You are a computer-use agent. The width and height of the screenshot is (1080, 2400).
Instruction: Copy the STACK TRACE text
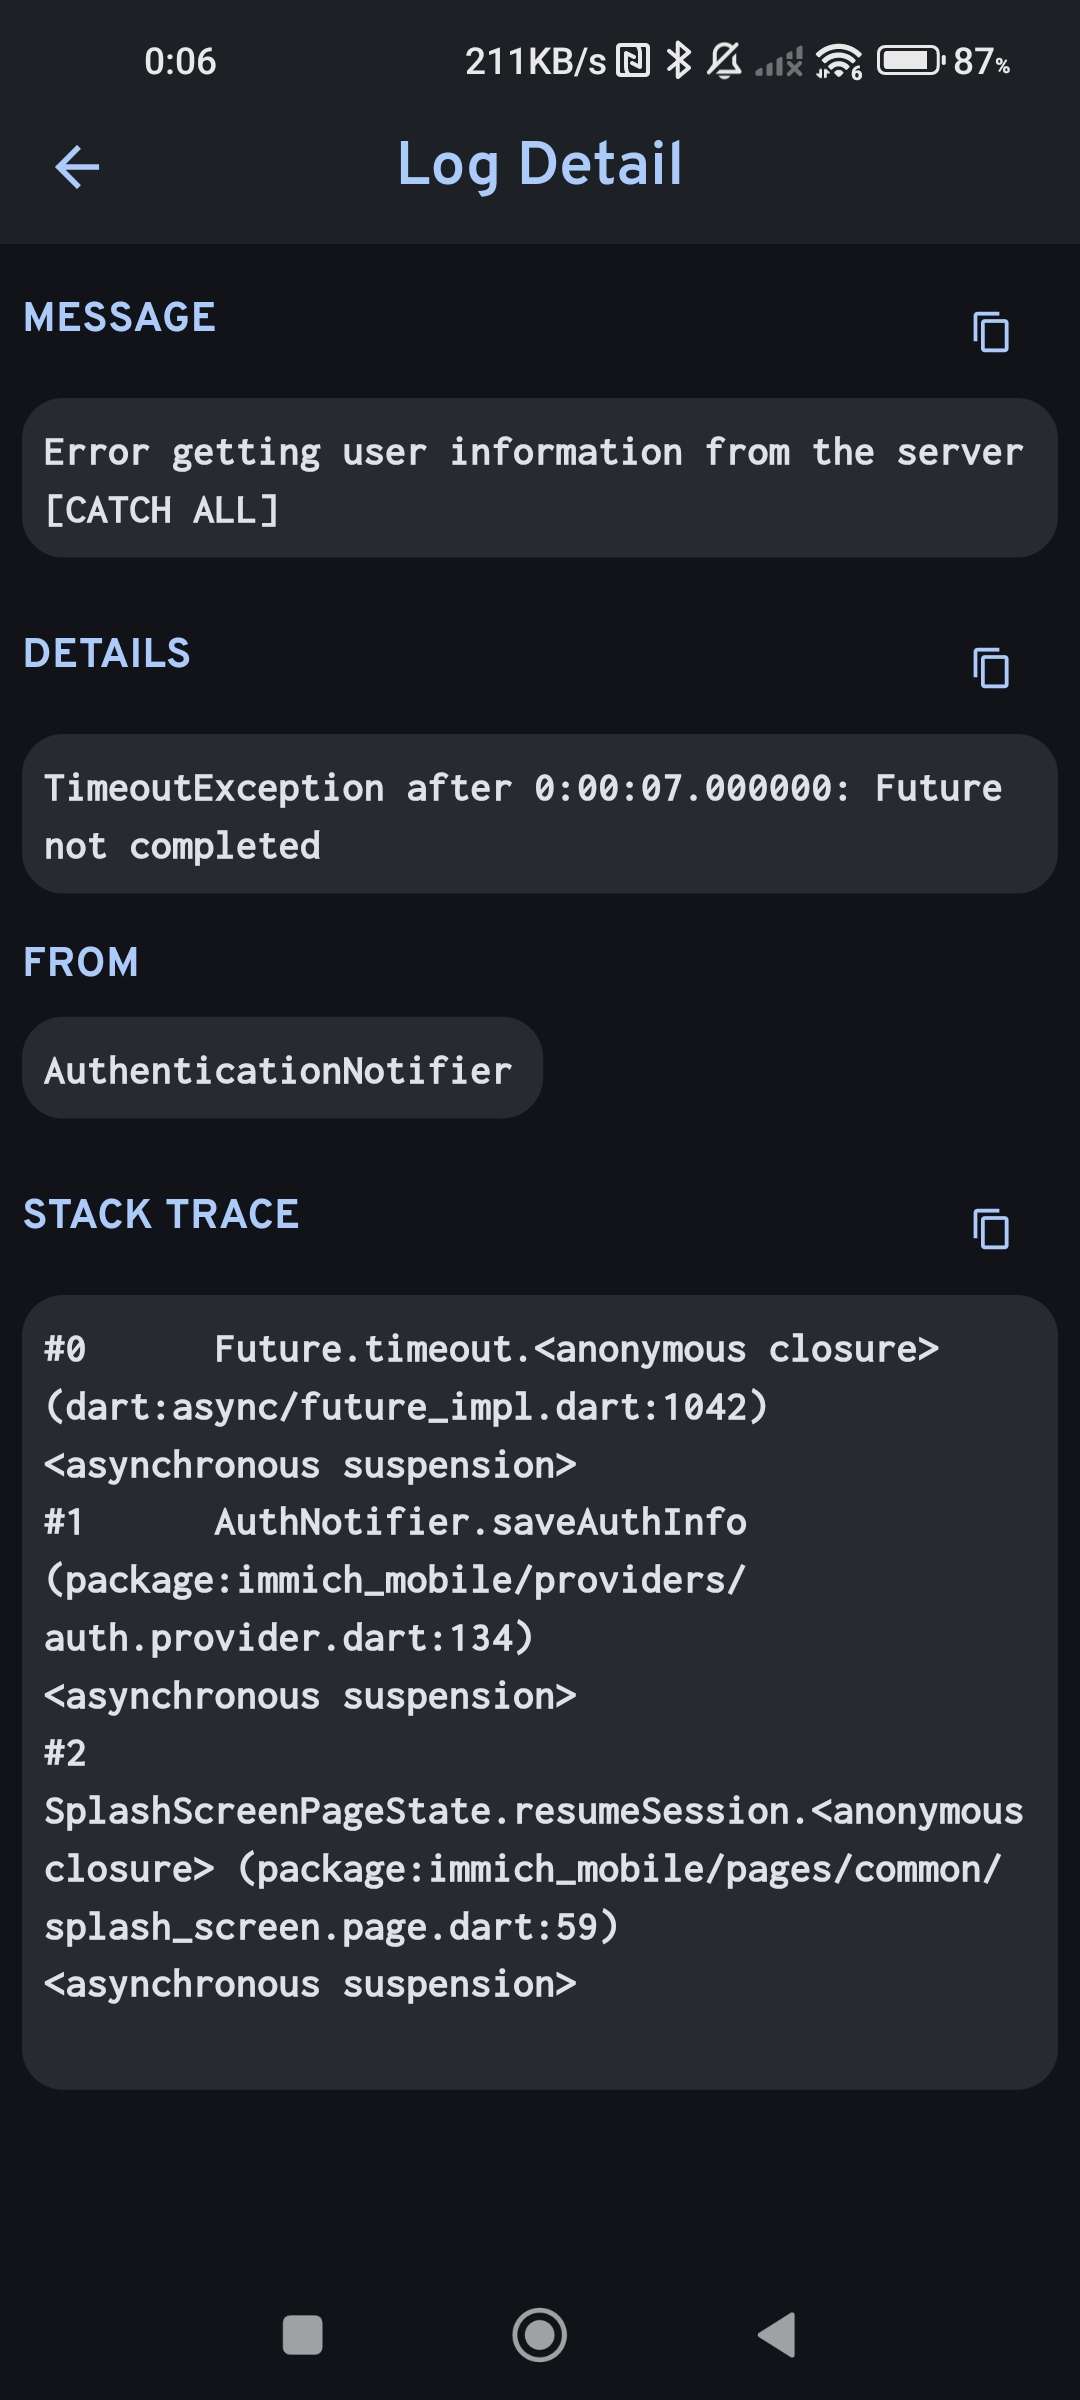tap(990, 1229)
